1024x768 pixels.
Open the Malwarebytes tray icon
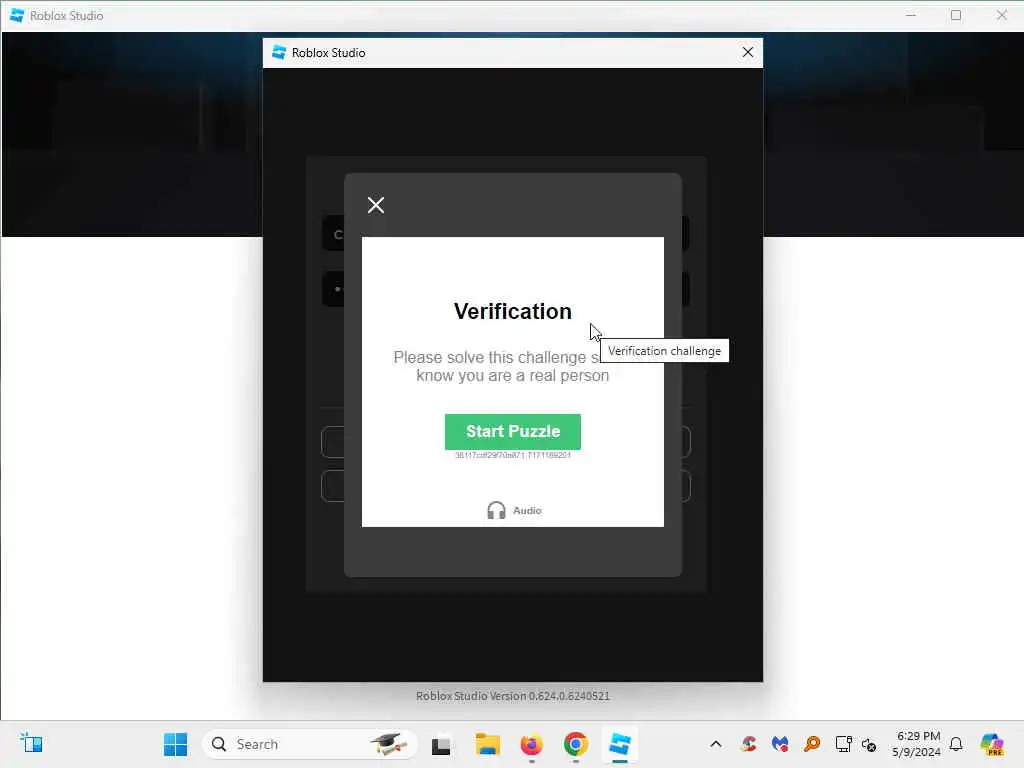point(780,744)
